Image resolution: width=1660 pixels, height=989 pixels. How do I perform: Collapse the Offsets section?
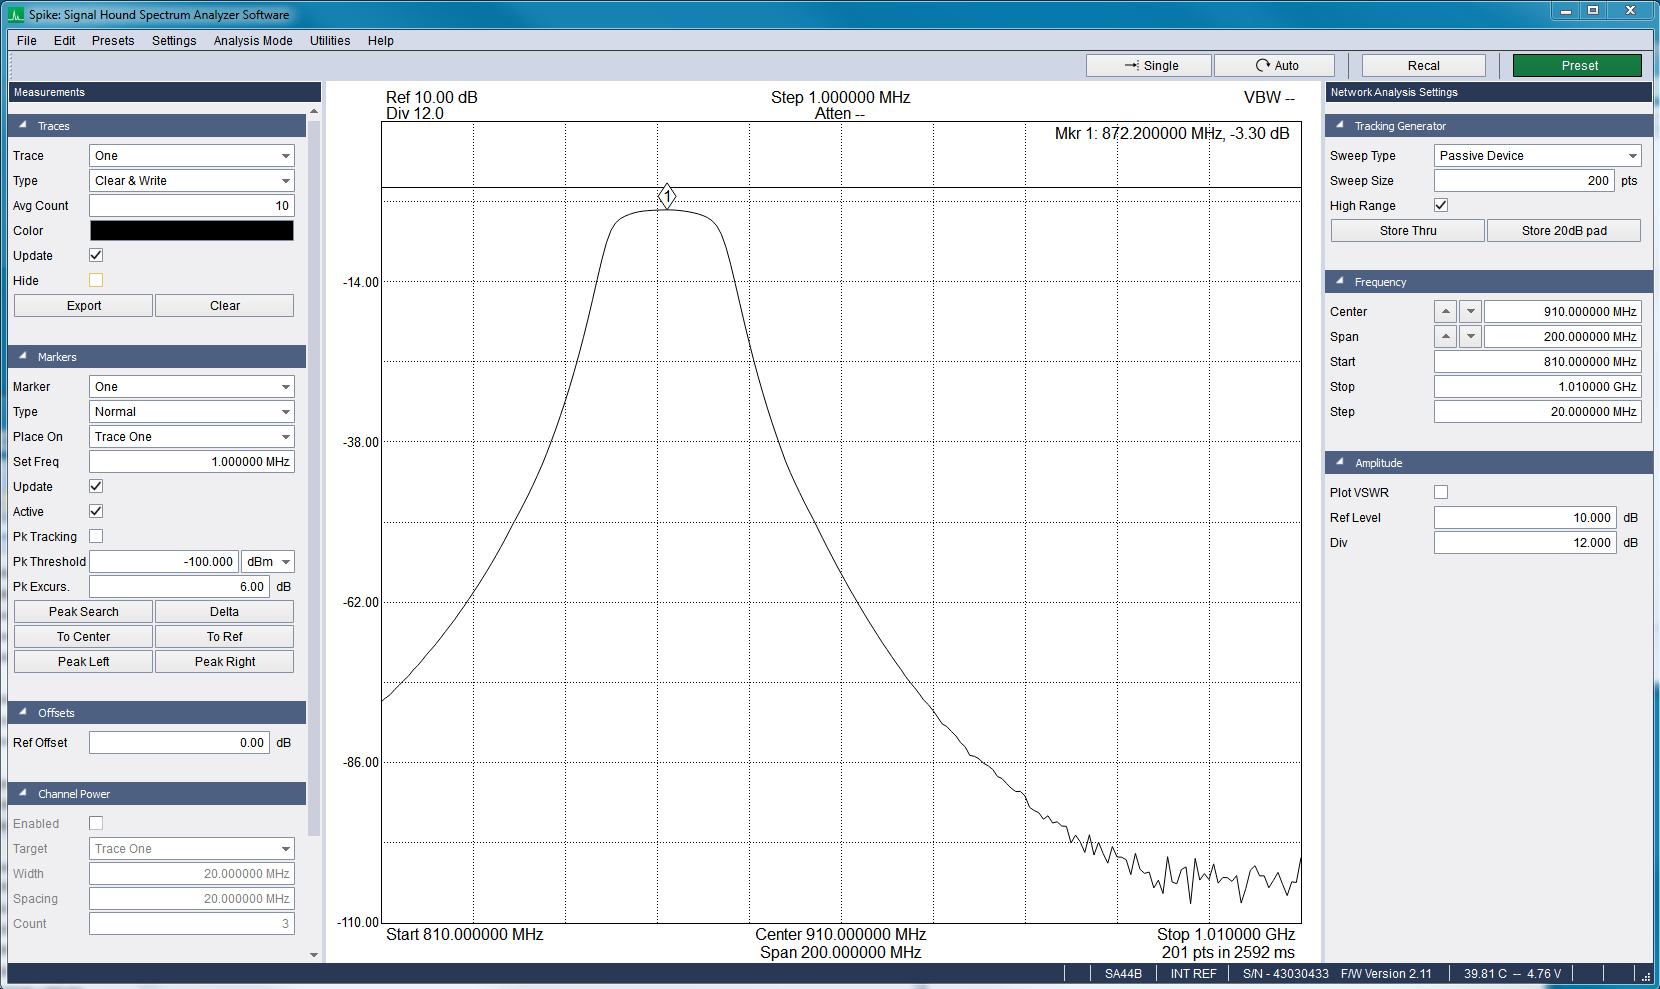pyautogui.click(x=22, y=713)
